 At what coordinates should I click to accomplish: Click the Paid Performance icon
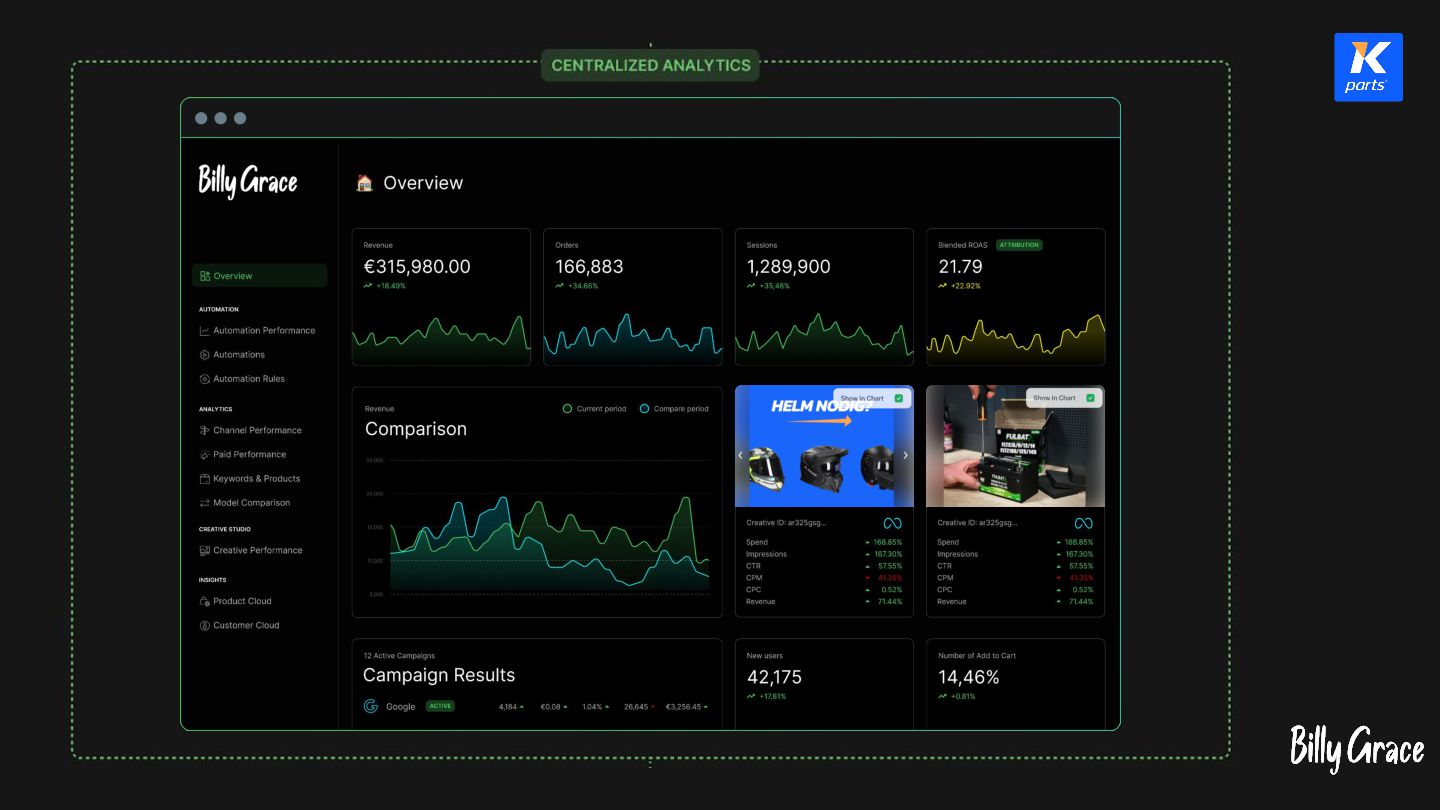coord(204,455)
